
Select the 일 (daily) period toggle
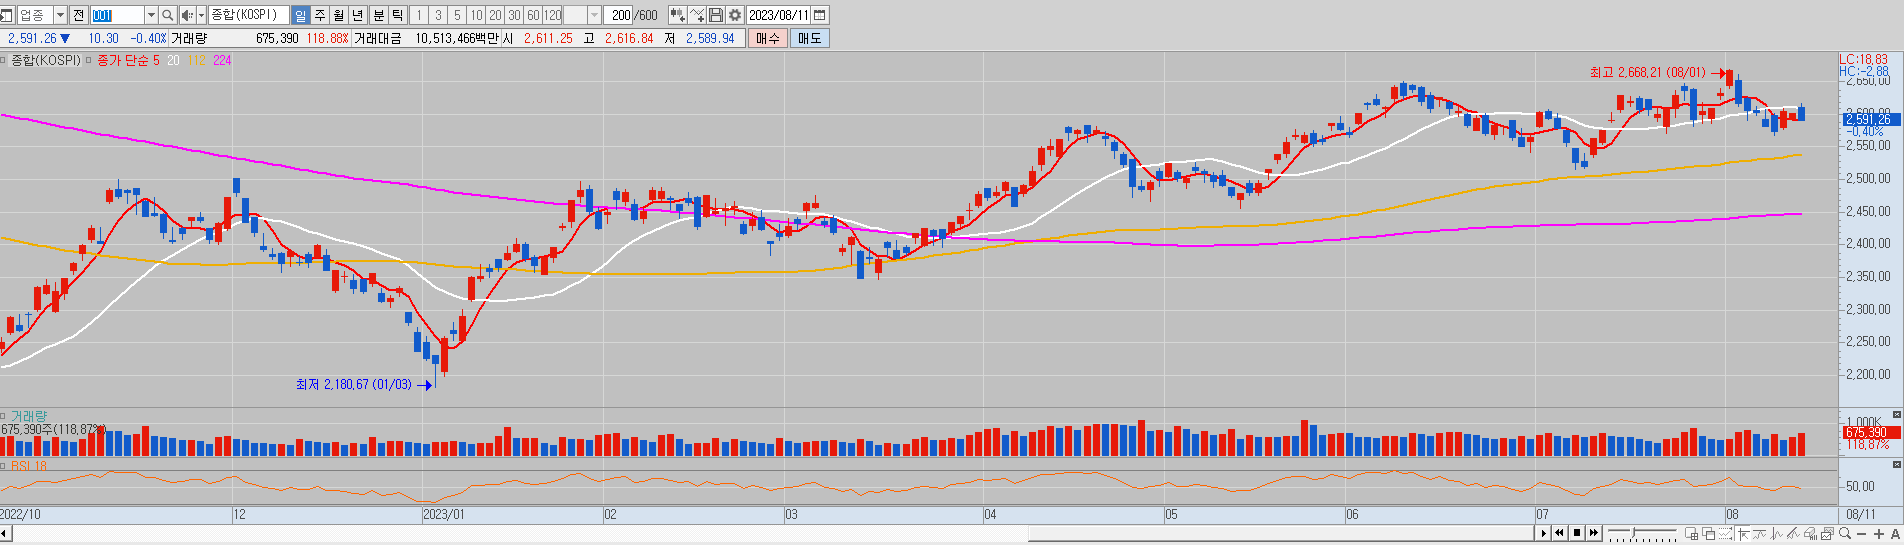300,15
